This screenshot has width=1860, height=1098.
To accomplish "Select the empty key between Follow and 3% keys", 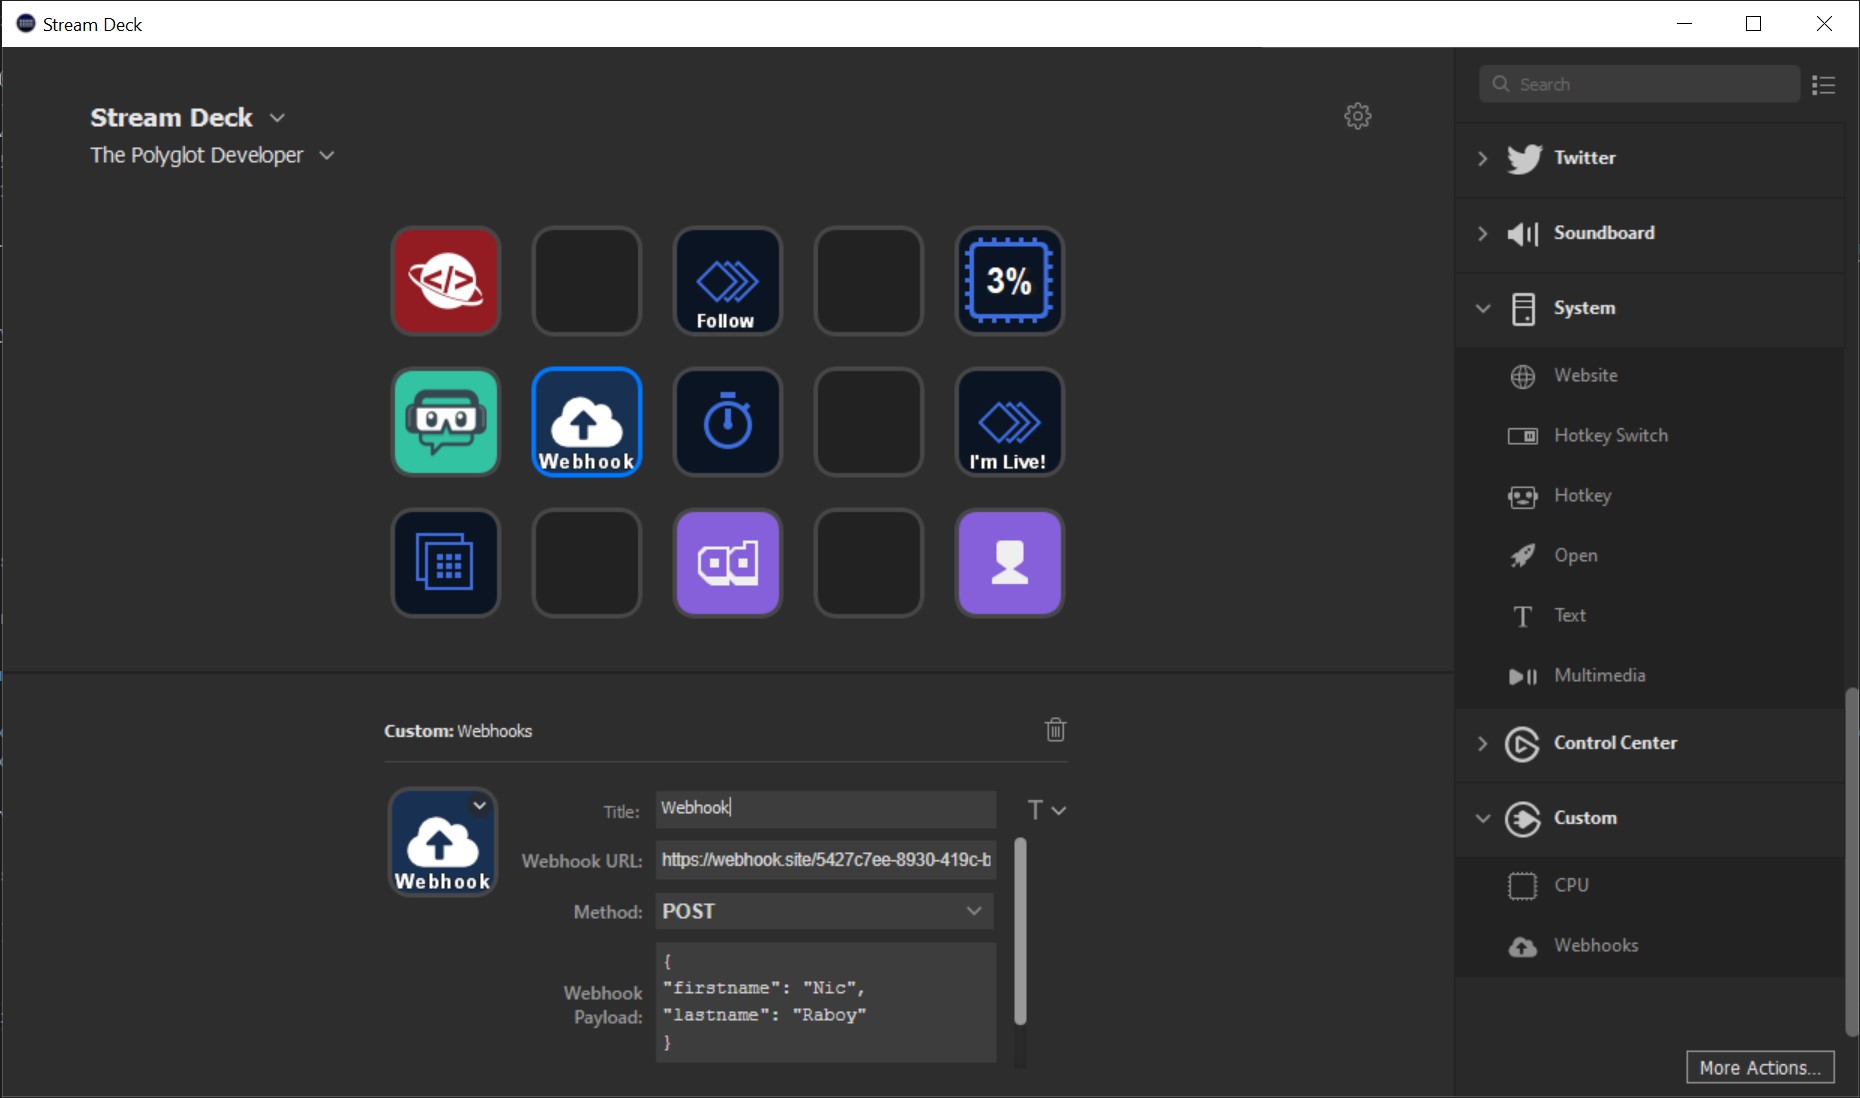I will 869,281.
